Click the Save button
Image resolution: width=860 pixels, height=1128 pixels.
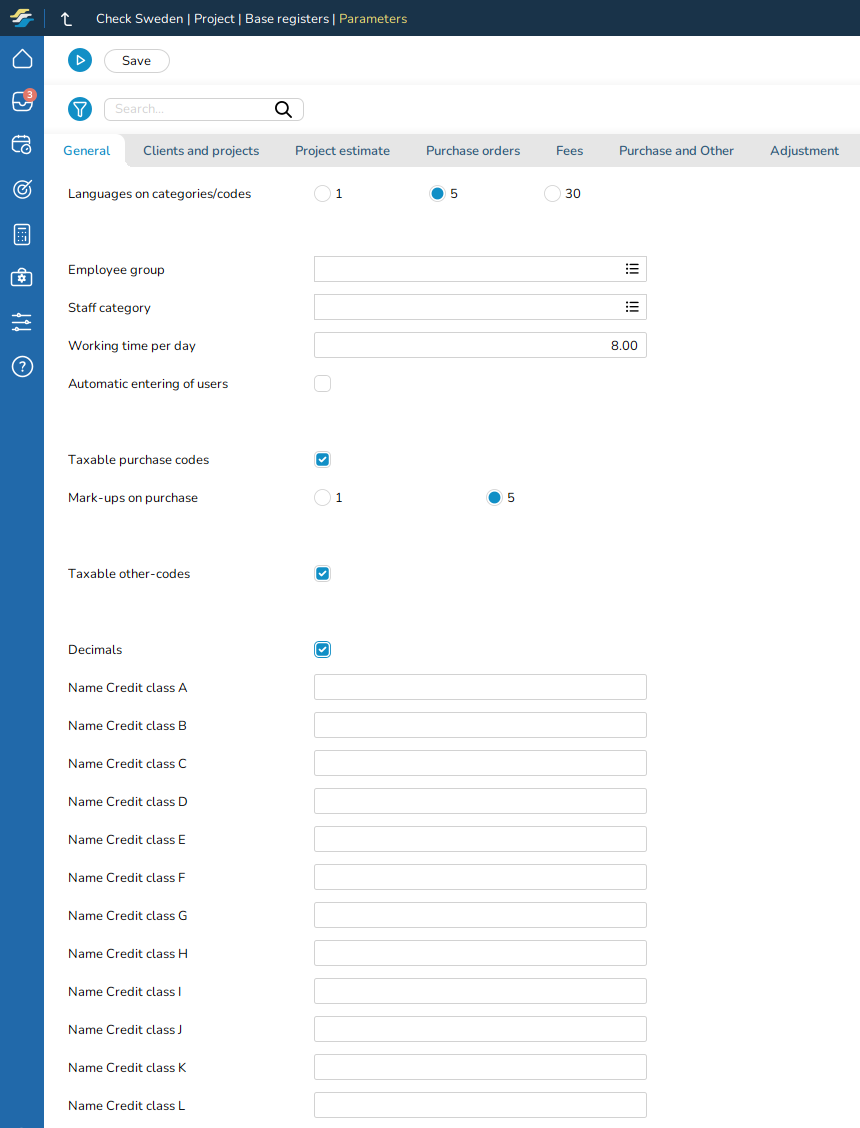pos(137,61)
